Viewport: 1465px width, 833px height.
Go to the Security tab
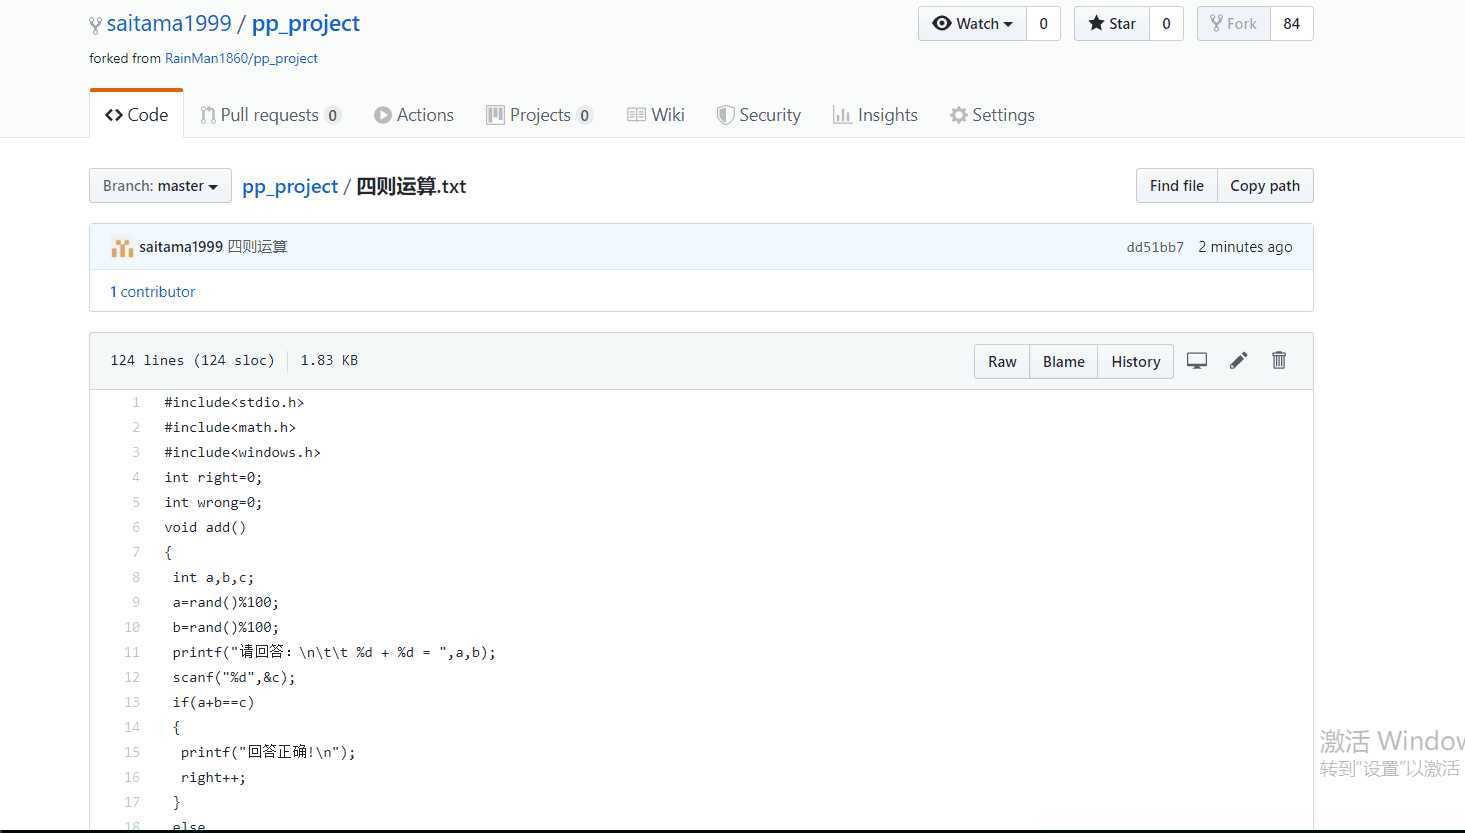tap(758, 115)
